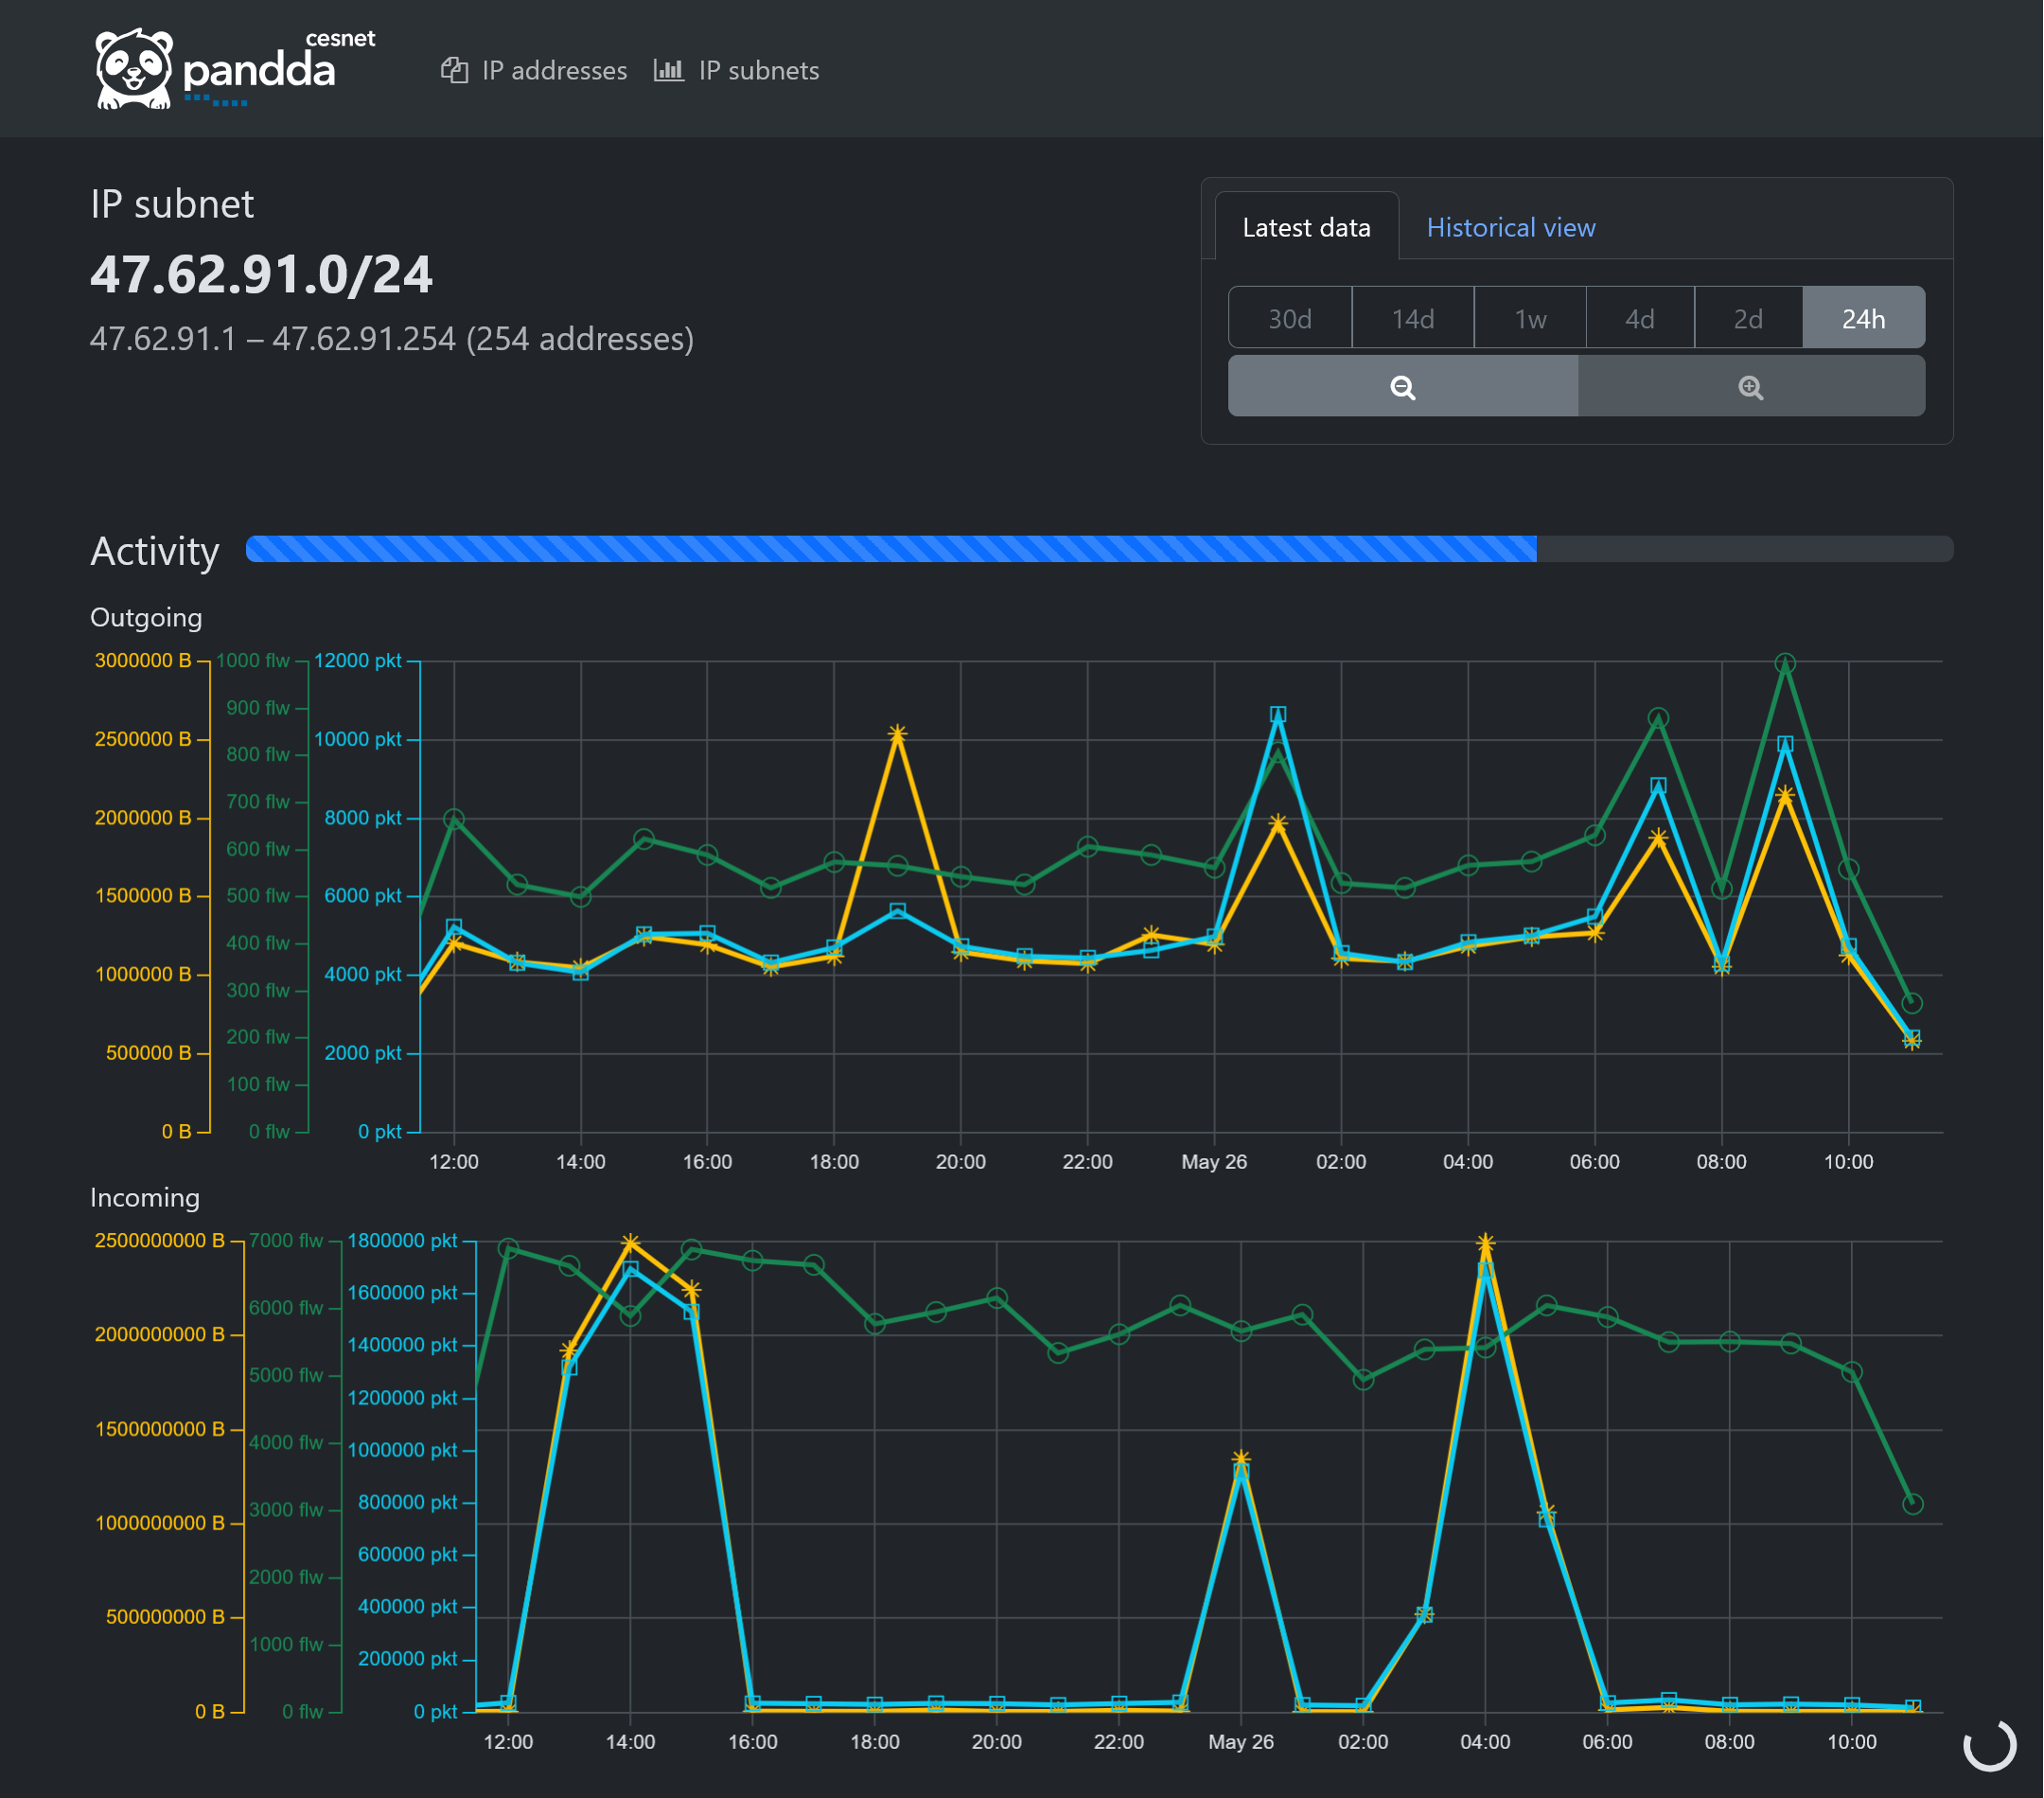The width and height of the screenshot is (2044, 1798).
Task: Click the yellow peak marker on Outgoing chart
Action: click(898, 735)
